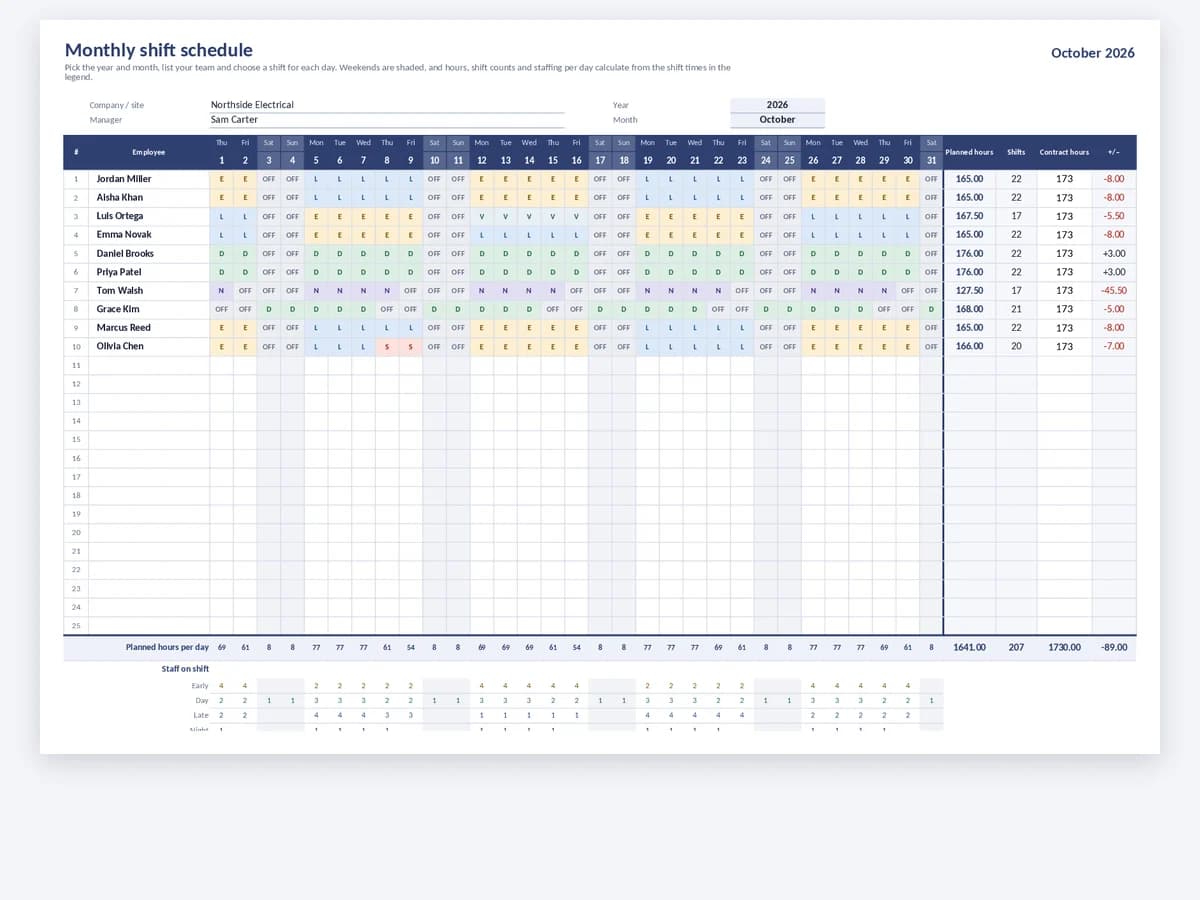Select Olivia Chen's shift count 20
This screenshot has width=1200, height=900.
click(x=1016, y=346)
